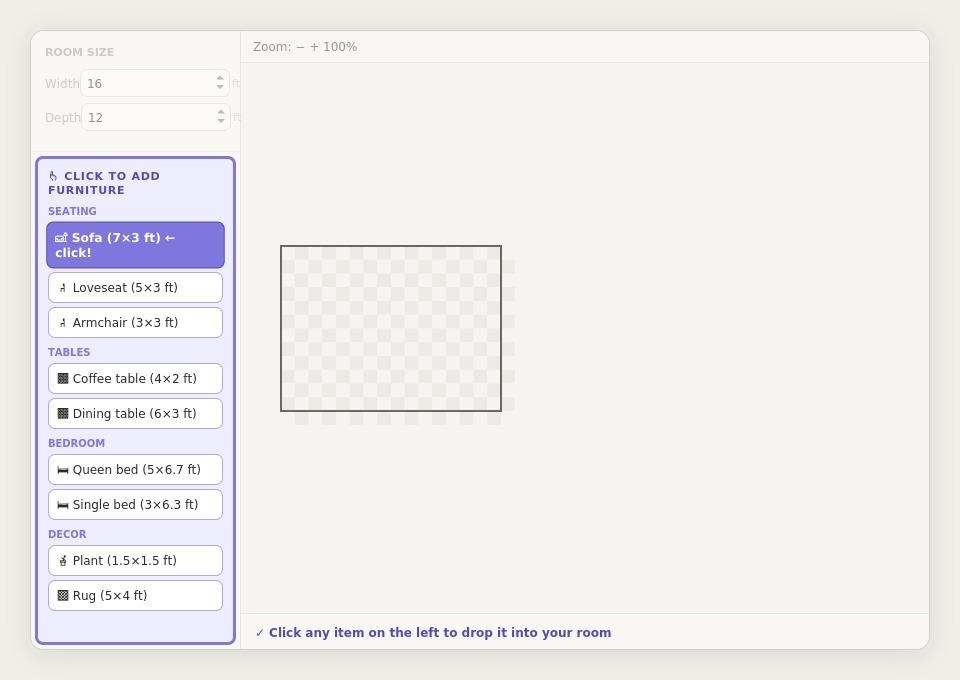Zoom in using the plus control
The width and height of the screenshot is (960, 680).
pyautogui.click(x=313, y=46)
